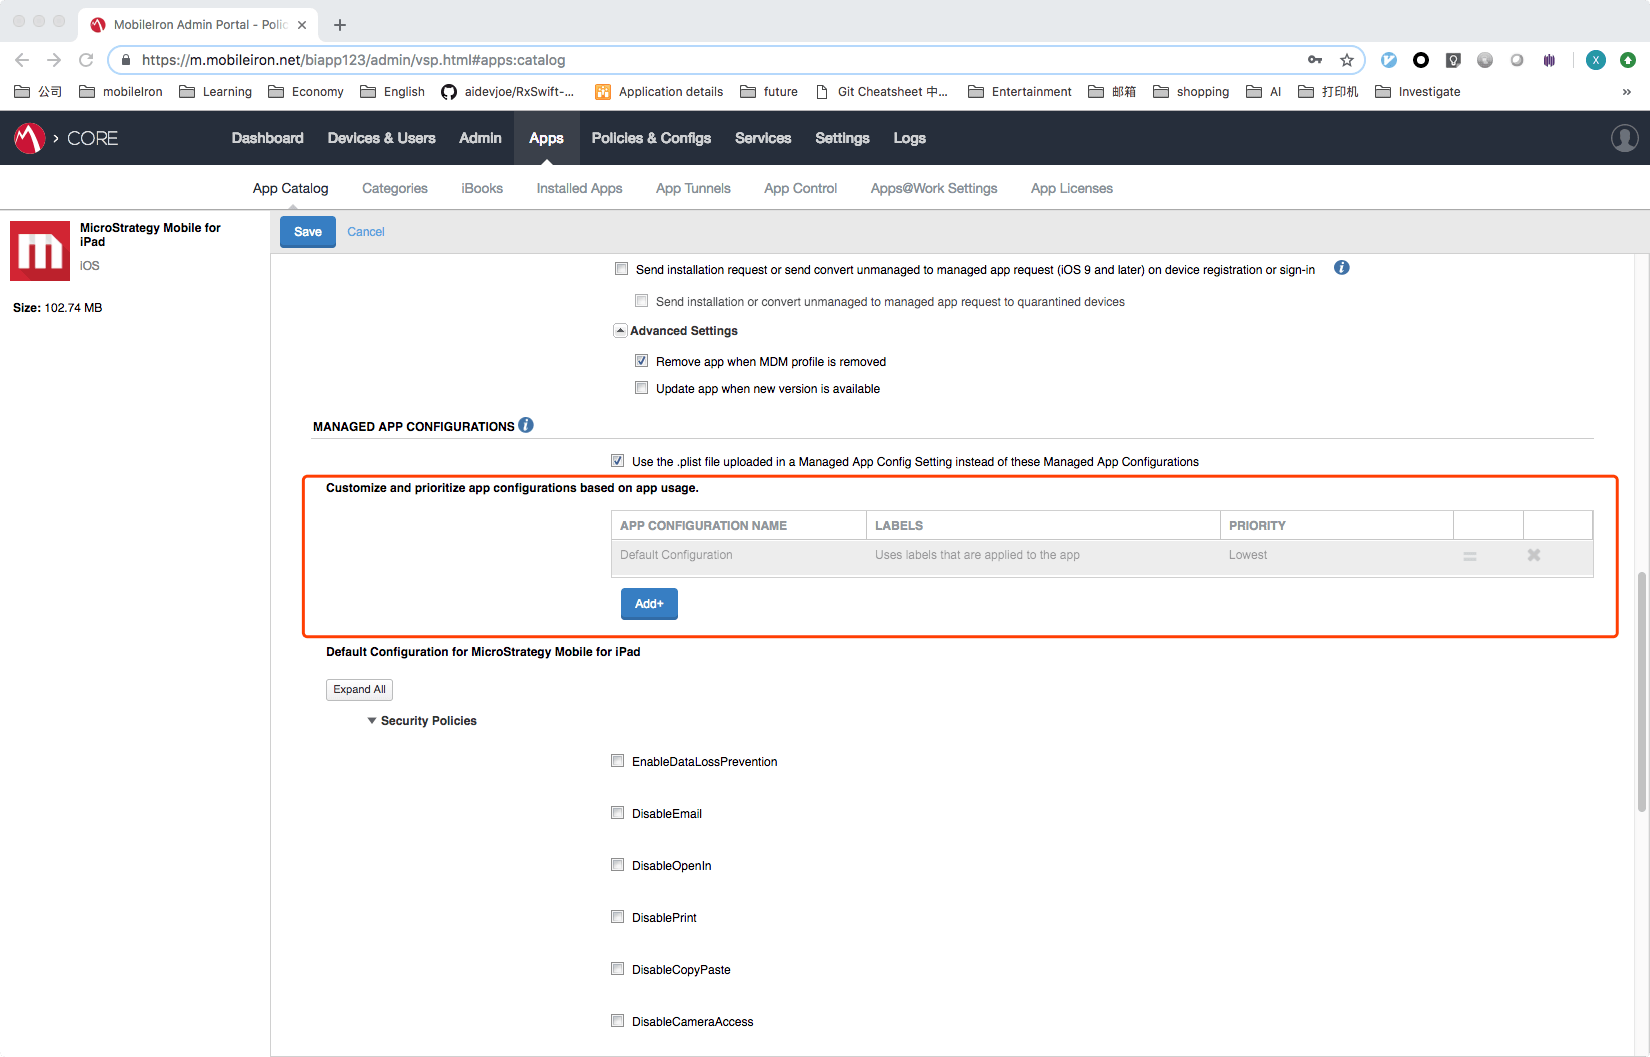Click the MicroStrategy Mobile app icon
1650x1057 pixels.
click(x=40, y=251)
